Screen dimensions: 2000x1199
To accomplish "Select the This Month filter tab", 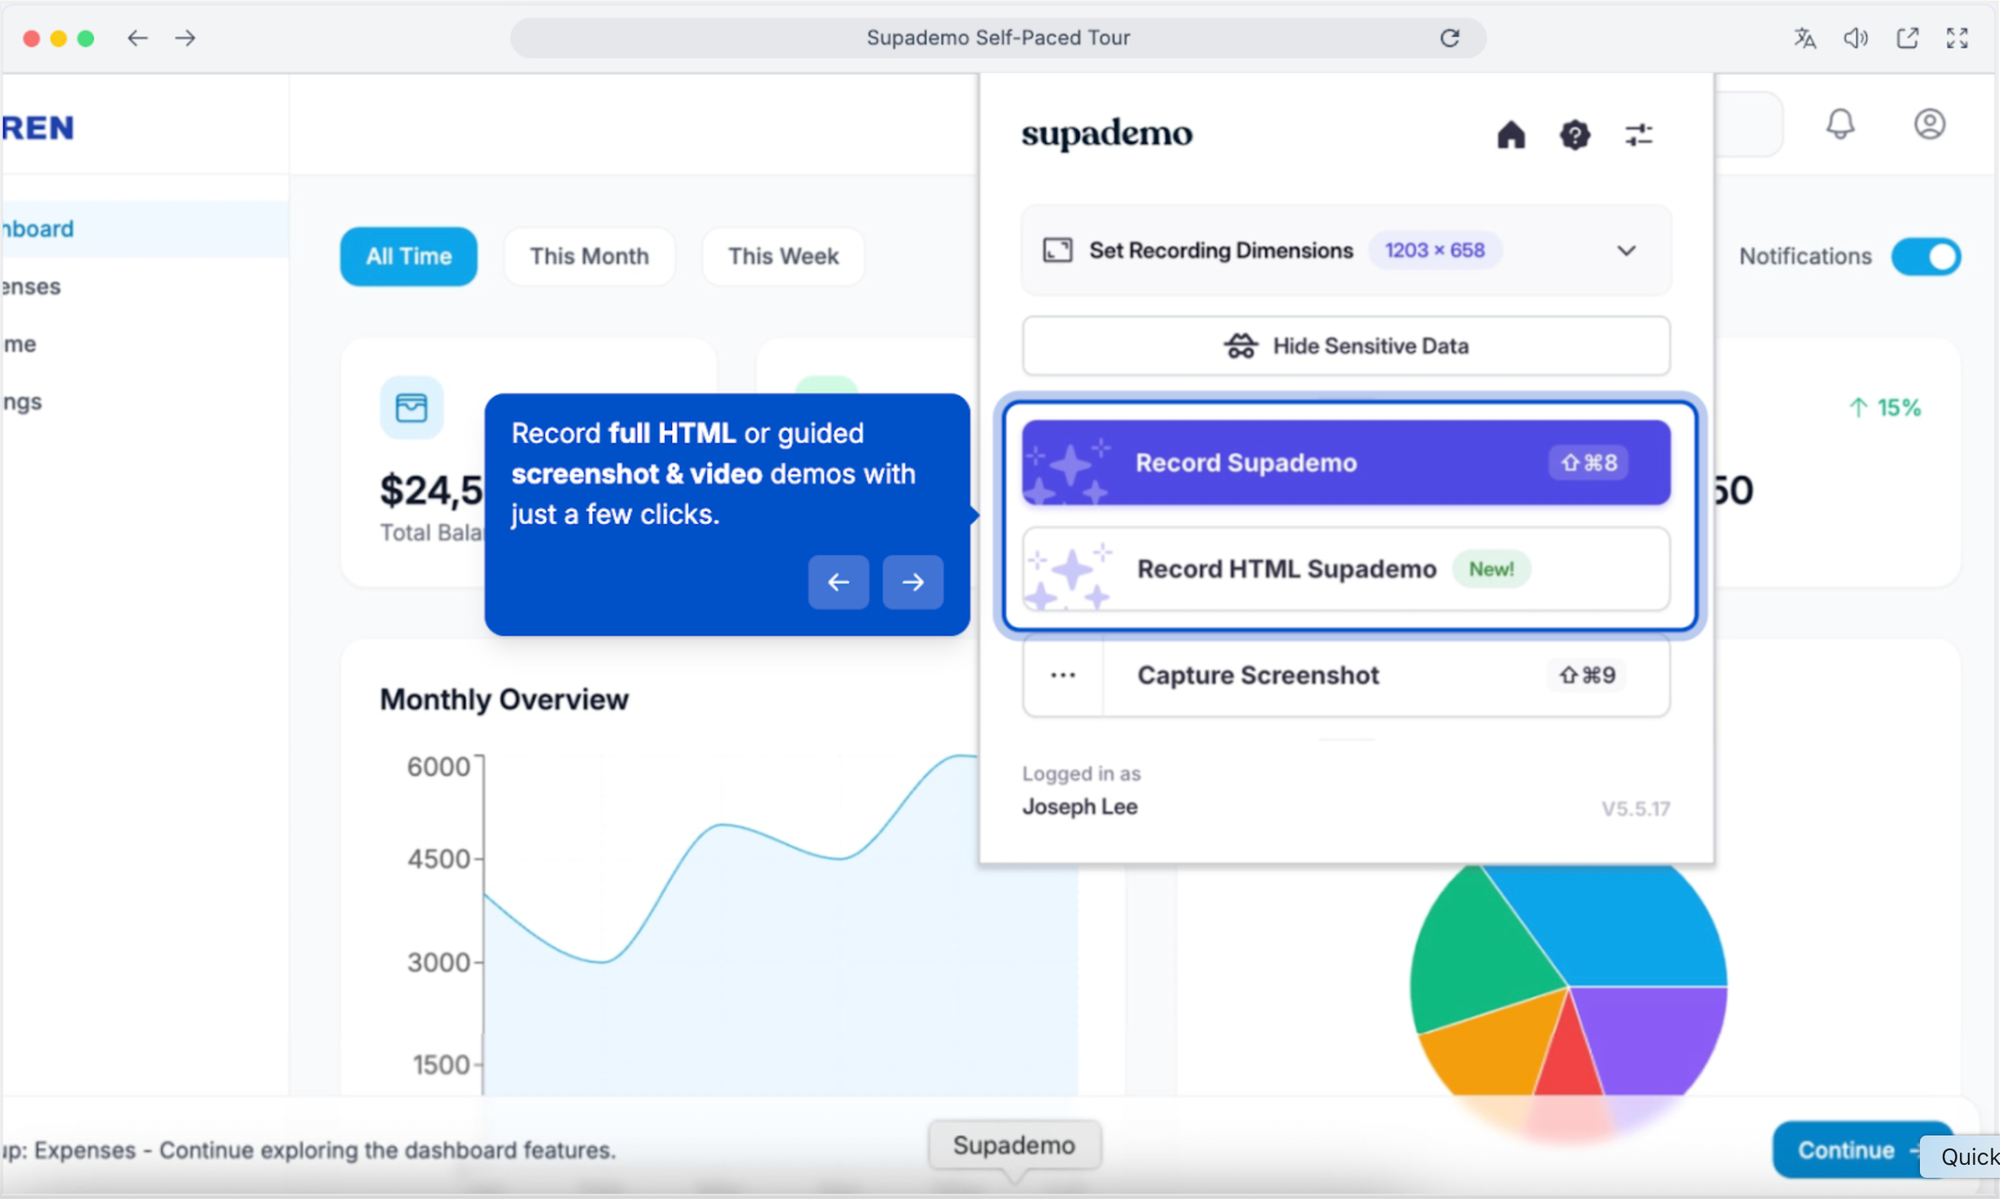I will click(x=589, y=256).
